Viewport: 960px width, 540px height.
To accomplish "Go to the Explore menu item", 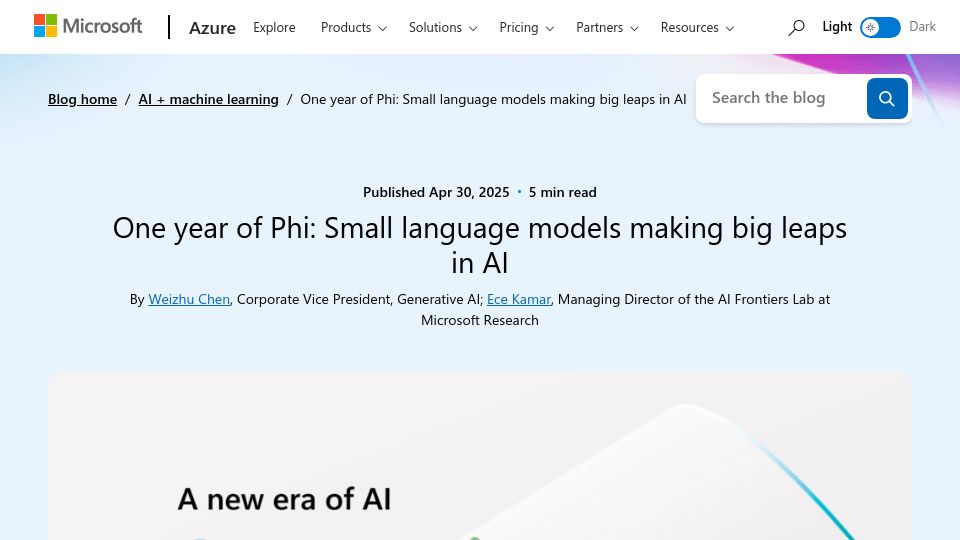I will pyautogui.click(x=274, y=28).
